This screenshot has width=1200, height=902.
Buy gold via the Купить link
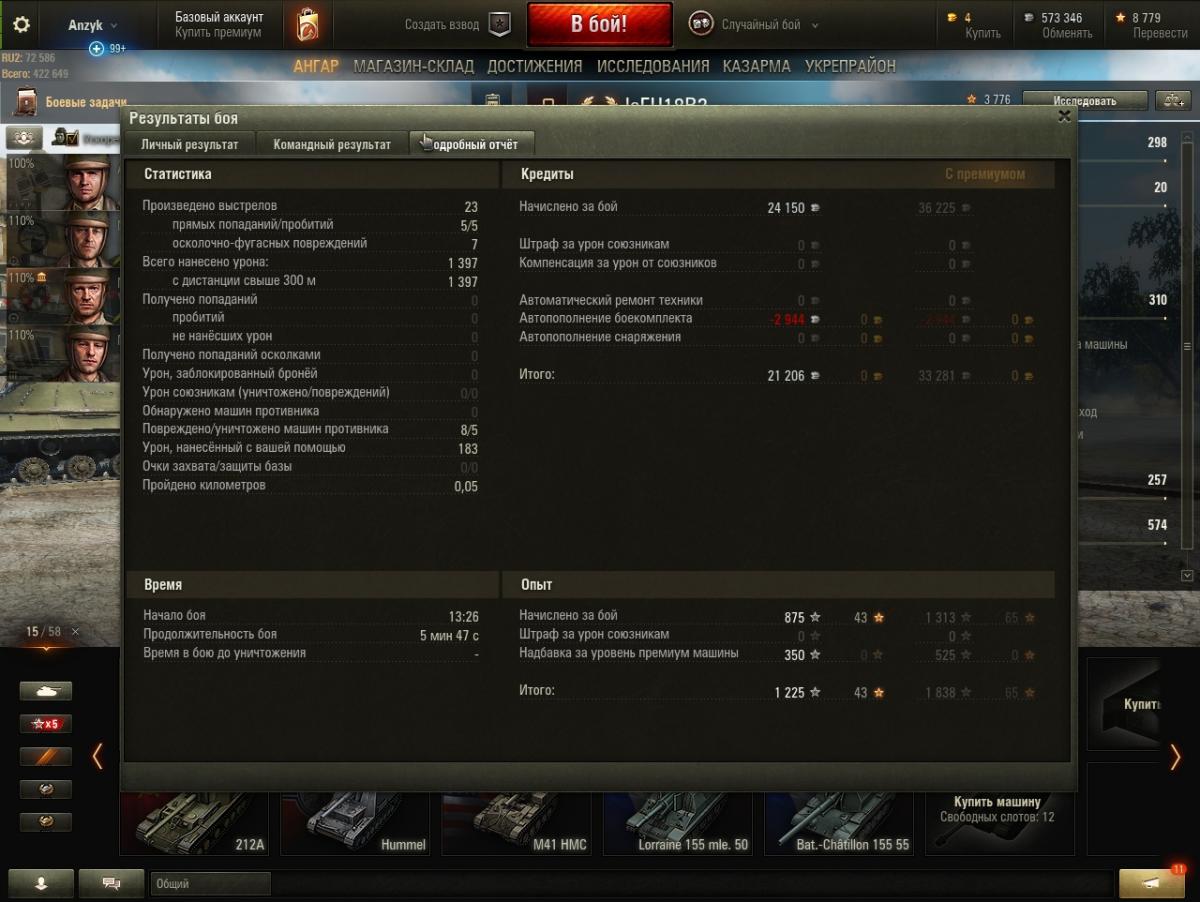point(982,33)
